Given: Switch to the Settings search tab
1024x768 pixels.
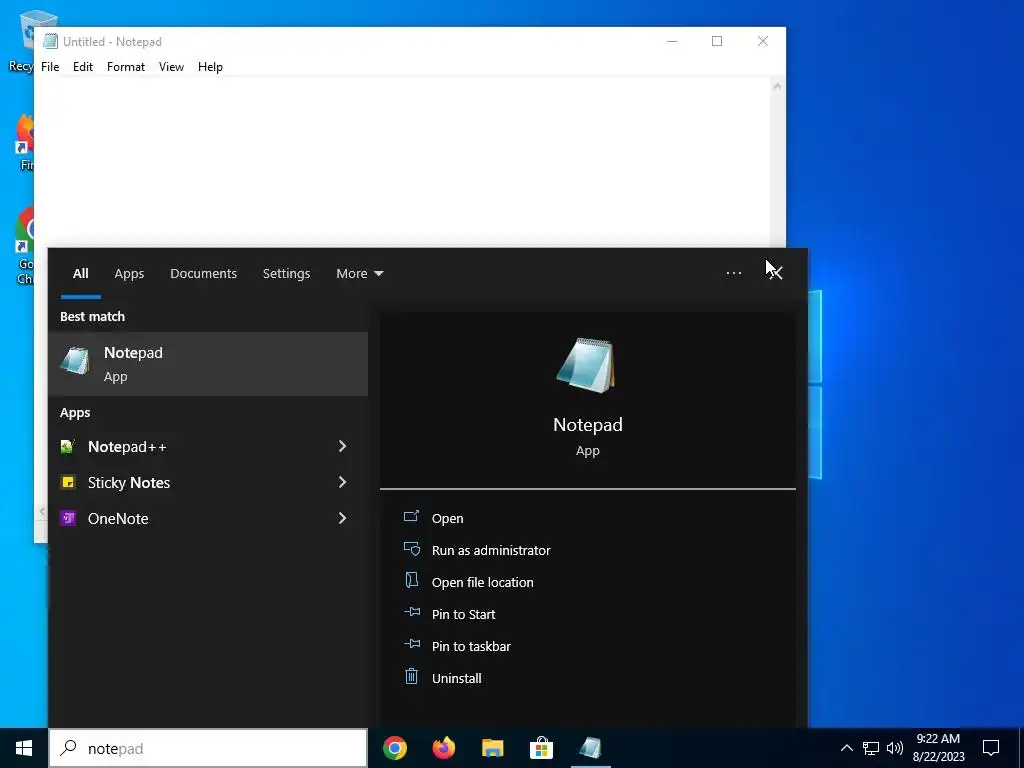Looking at the screenshot, I should point(286,274).
